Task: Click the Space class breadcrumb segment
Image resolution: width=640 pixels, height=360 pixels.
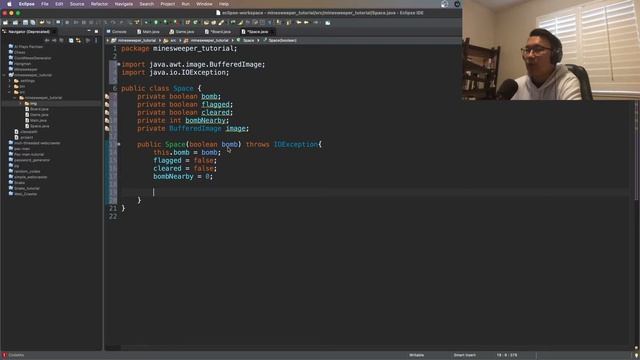Action: (249, 40)
